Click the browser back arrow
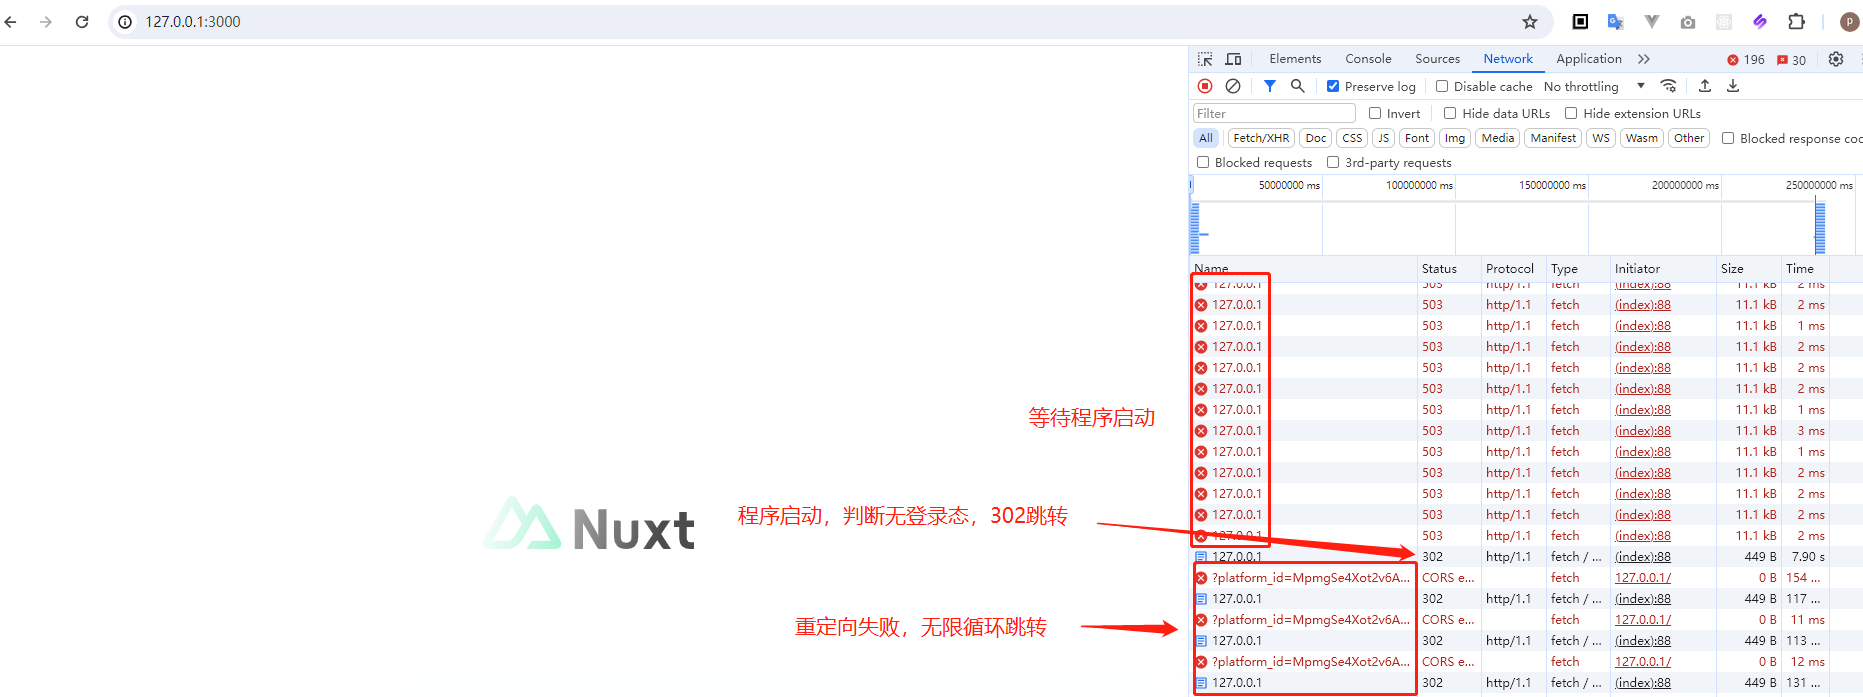This screenshot has width=1863, height=697. coord(11,22)
